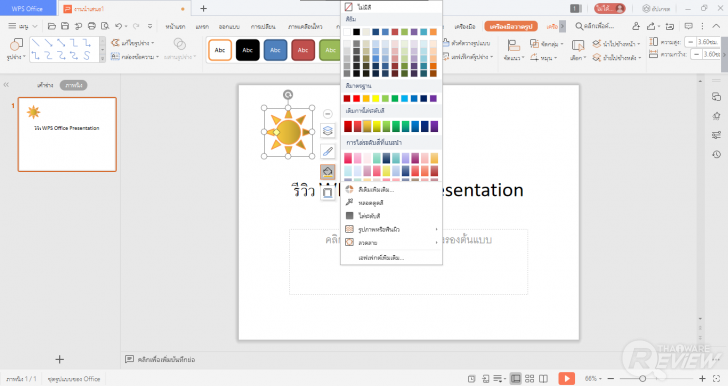Open Picture or Texture fill submenu

click(391, 229)
